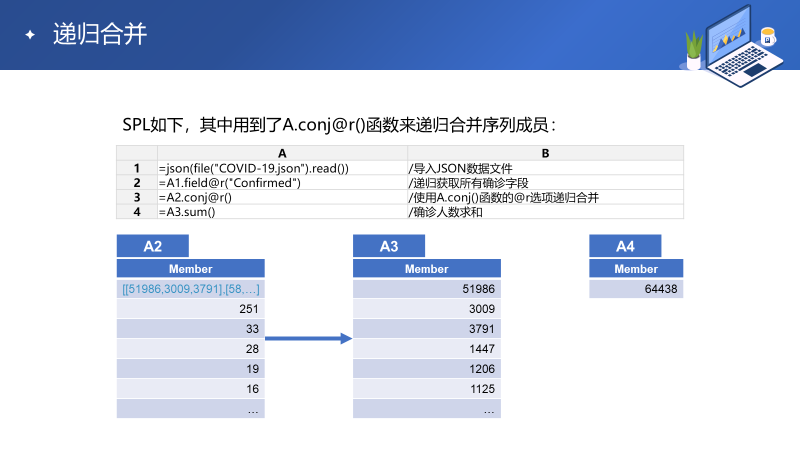800x450 pixels.
Task: Click column header B in code grid
Action: coord(545,153)
